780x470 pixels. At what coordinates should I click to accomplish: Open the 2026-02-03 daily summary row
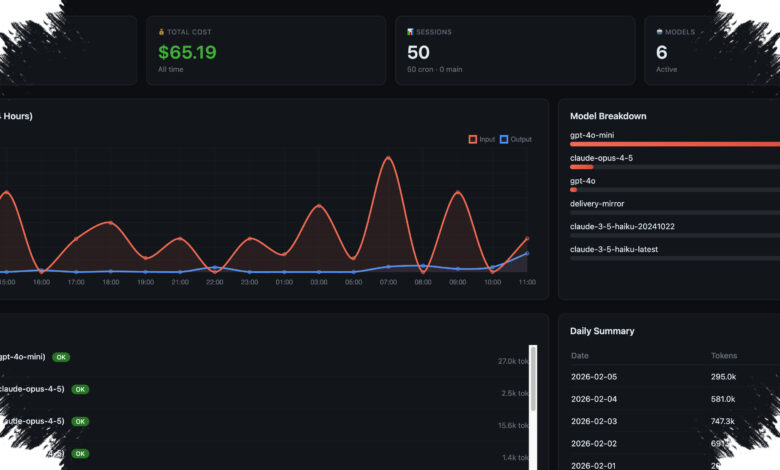coord(675,421)
